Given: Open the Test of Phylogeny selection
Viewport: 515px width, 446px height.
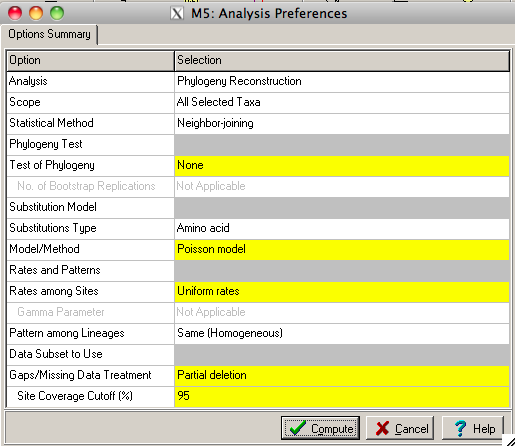Looking at the screenshot, I should coord(342,166).
